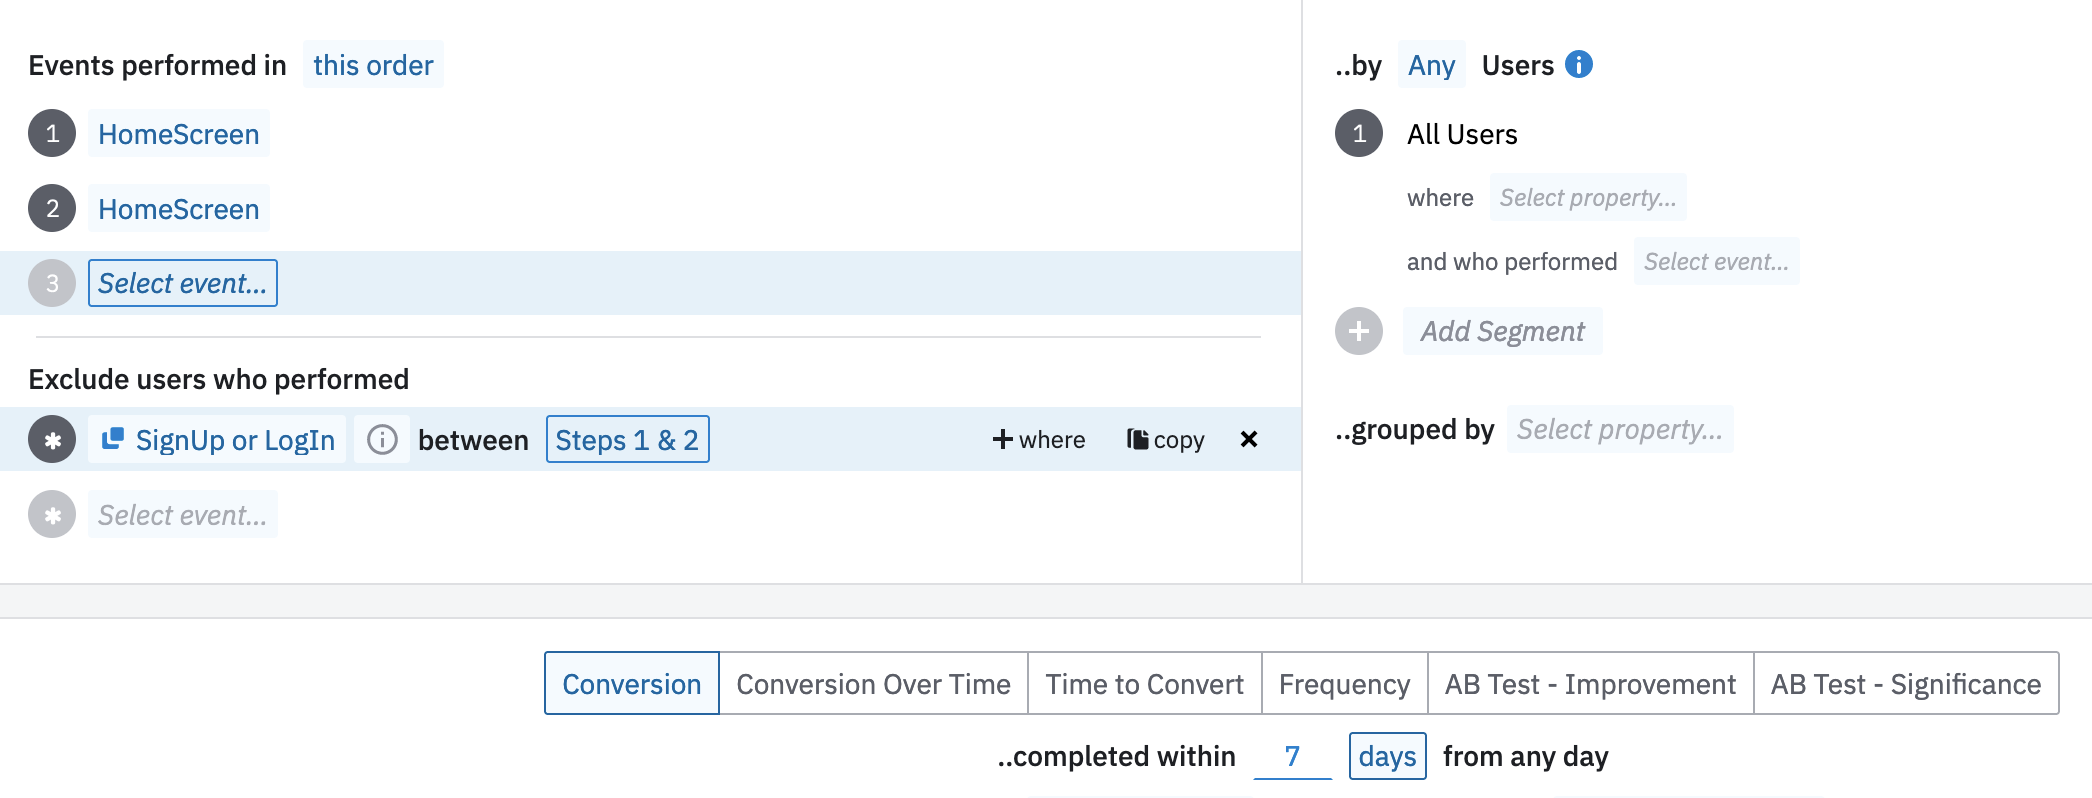Click the asterisk icon next to SignUp or LogIn
The image size is (2092, 798).
52,439
